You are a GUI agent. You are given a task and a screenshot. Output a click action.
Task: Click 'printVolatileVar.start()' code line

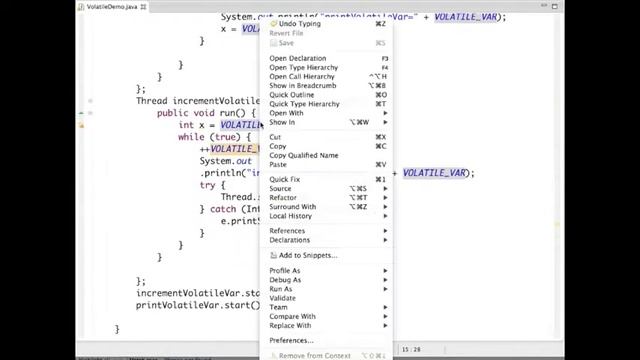198,305
